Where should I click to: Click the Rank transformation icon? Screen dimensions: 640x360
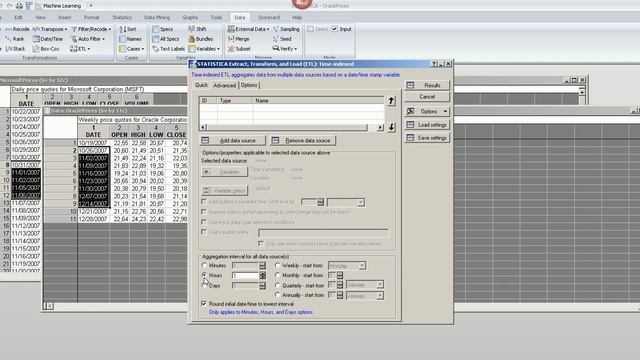point(15,39)
